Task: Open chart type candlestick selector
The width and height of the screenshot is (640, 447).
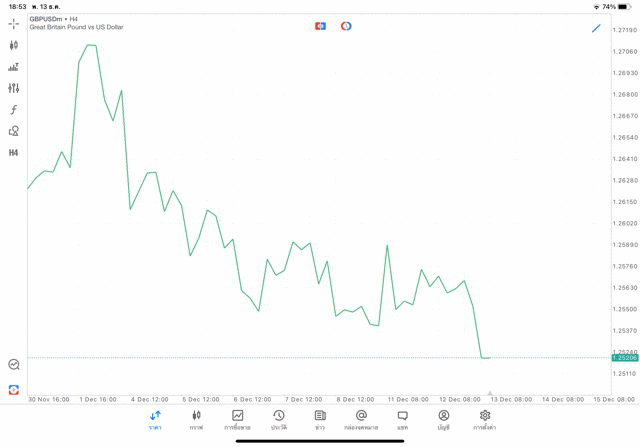Action: tap(14, 45)
